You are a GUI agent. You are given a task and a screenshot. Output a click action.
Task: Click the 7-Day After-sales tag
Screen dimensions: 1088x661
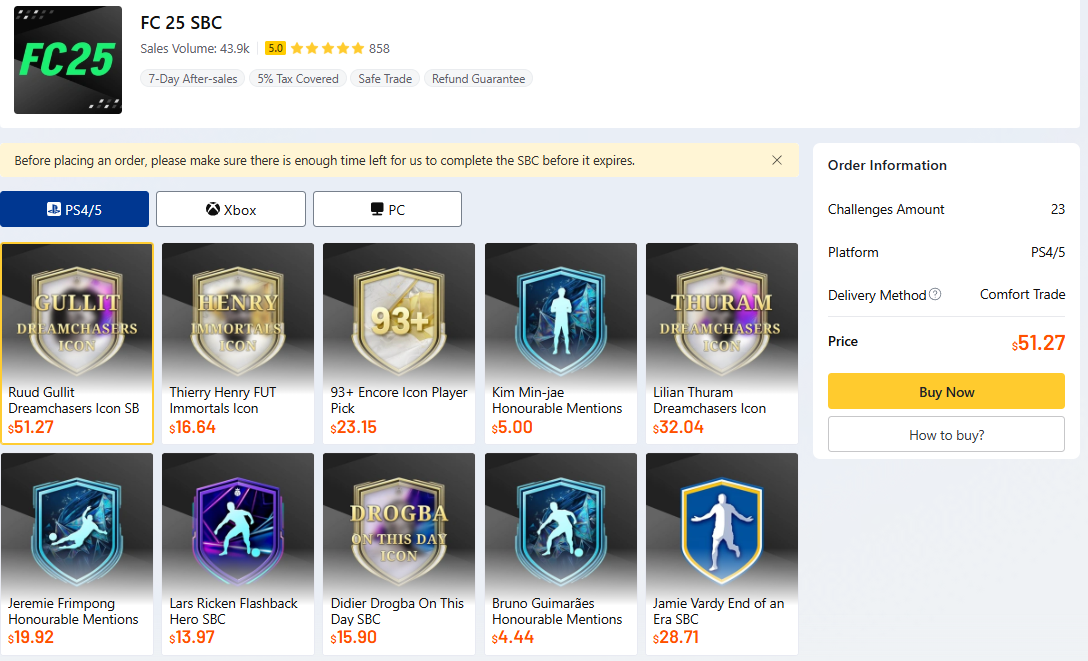point(192,78)
